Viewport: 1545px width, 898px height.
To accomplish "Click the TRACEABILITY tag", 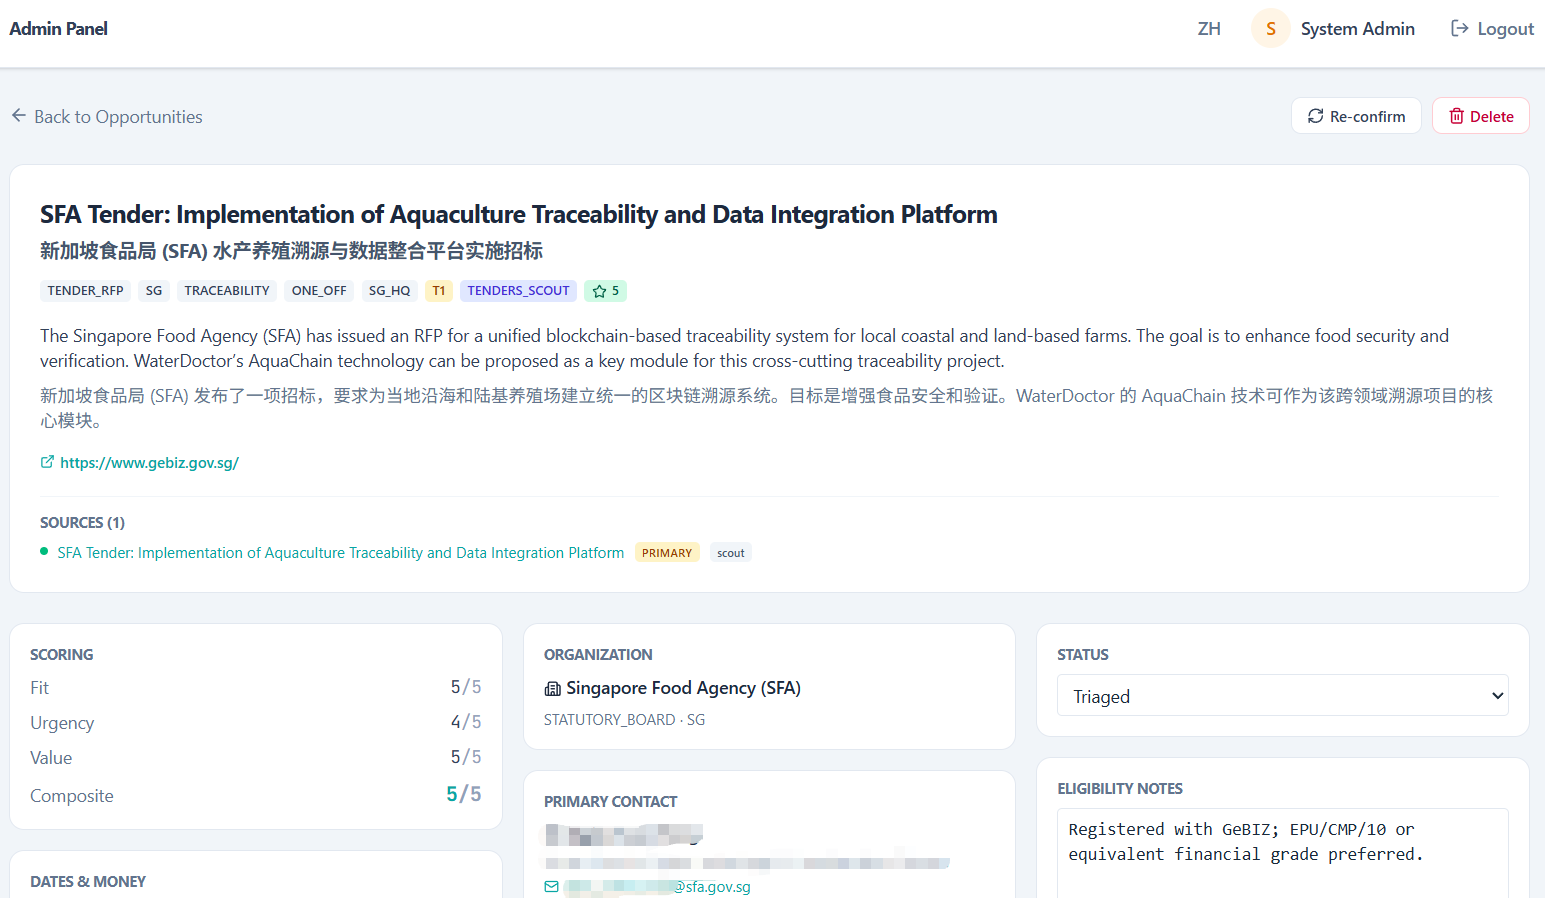I will (x=227, y=291).
